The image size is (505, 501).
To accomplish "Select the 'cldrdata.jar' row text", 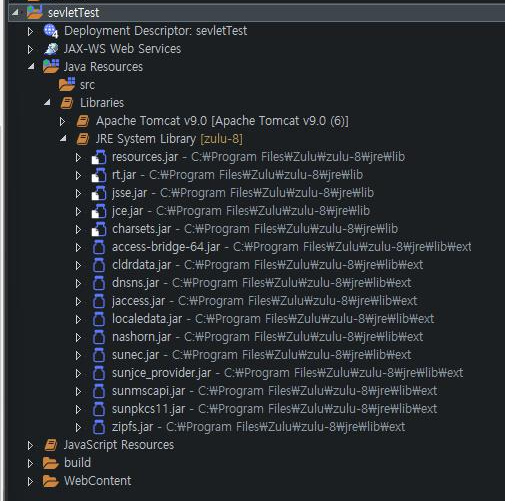I will [x=267, y=265].
